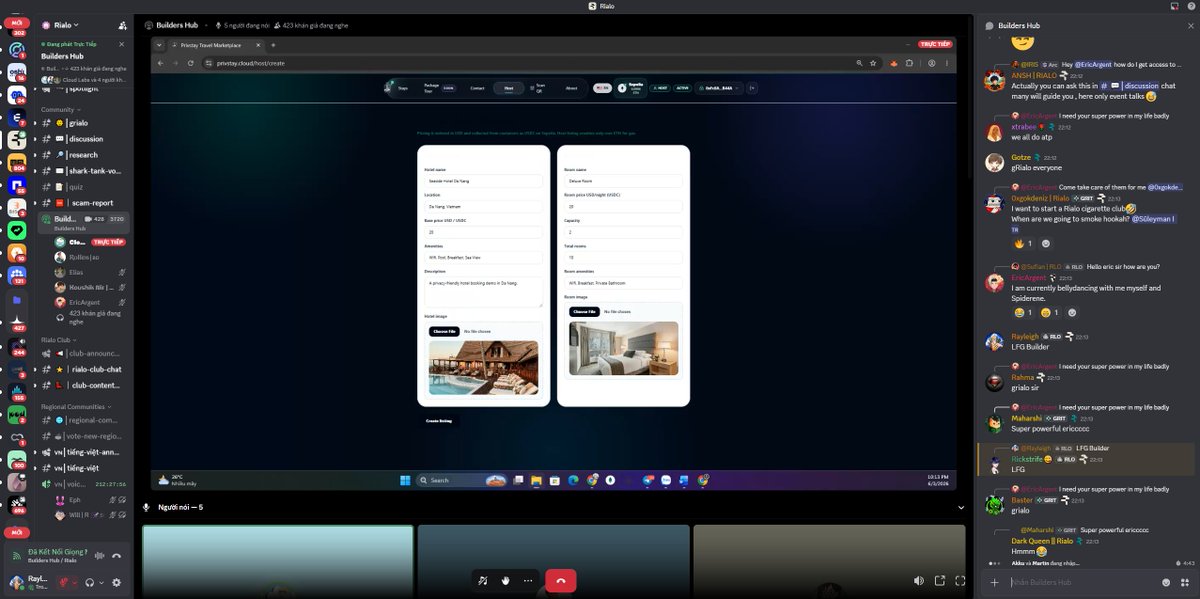This screenshot has height=599, width=1200.
Task: Expand threads arrow for grialo channel
Action: coord(37,123)
